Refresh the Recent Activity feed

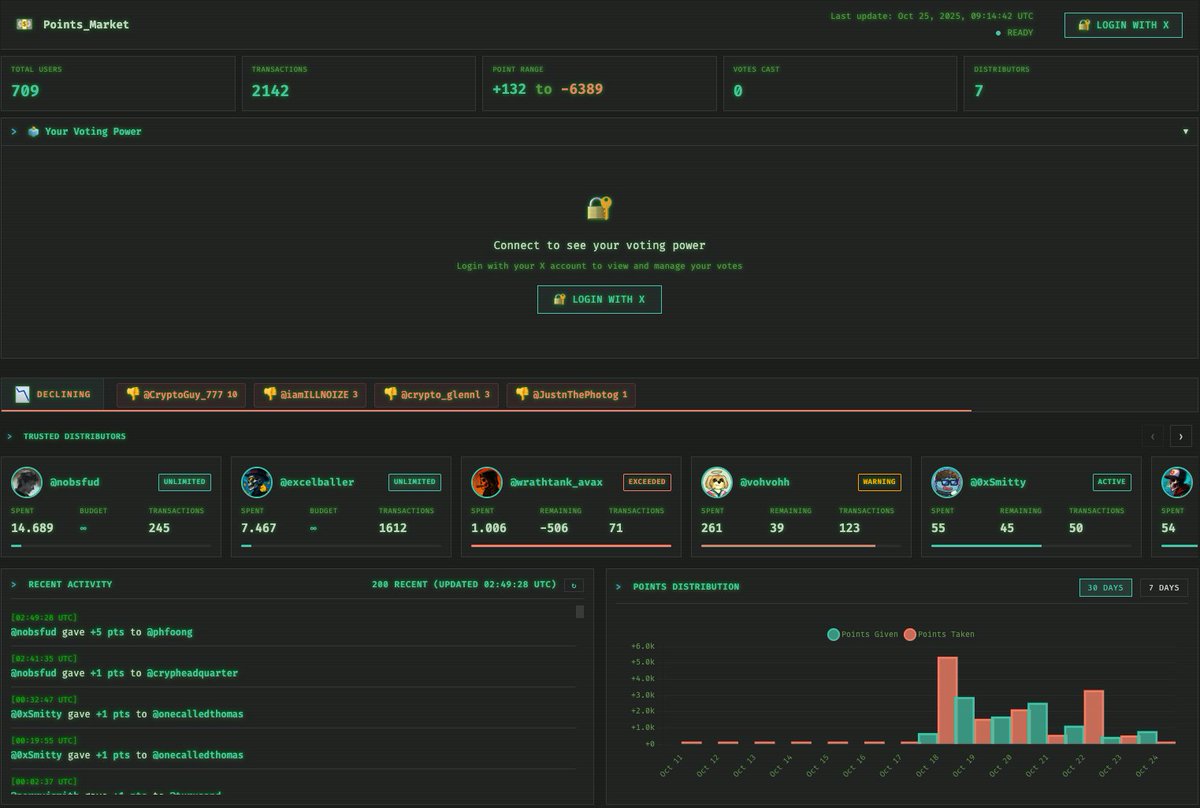pos(573,585)
